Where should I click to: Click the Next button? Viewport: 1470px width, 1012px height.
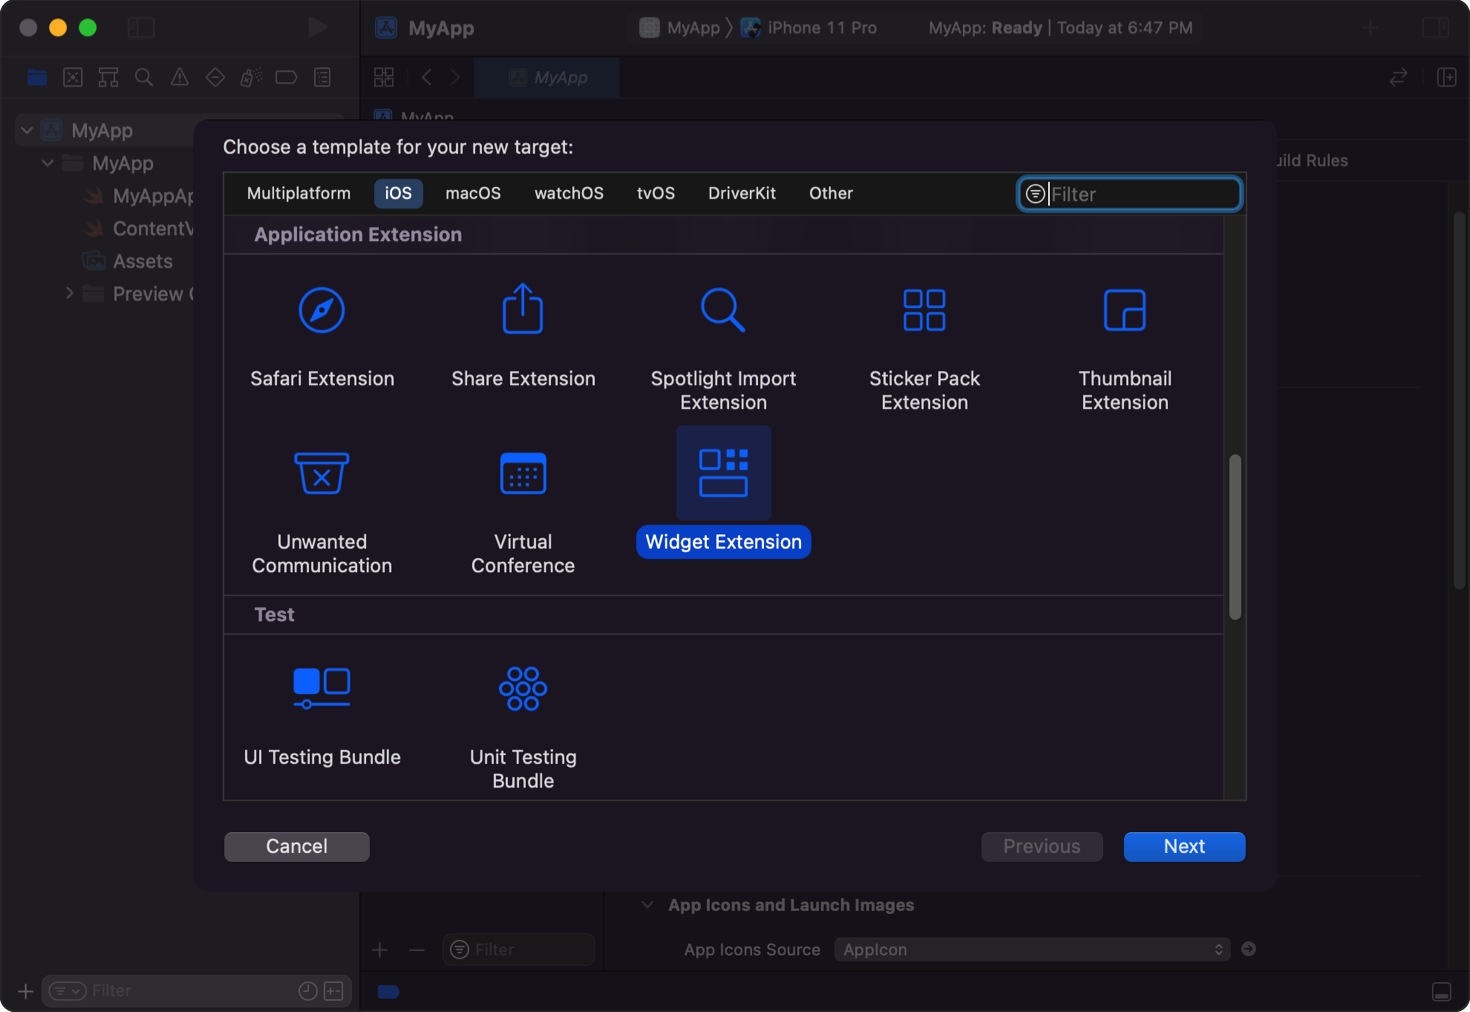1184,846
